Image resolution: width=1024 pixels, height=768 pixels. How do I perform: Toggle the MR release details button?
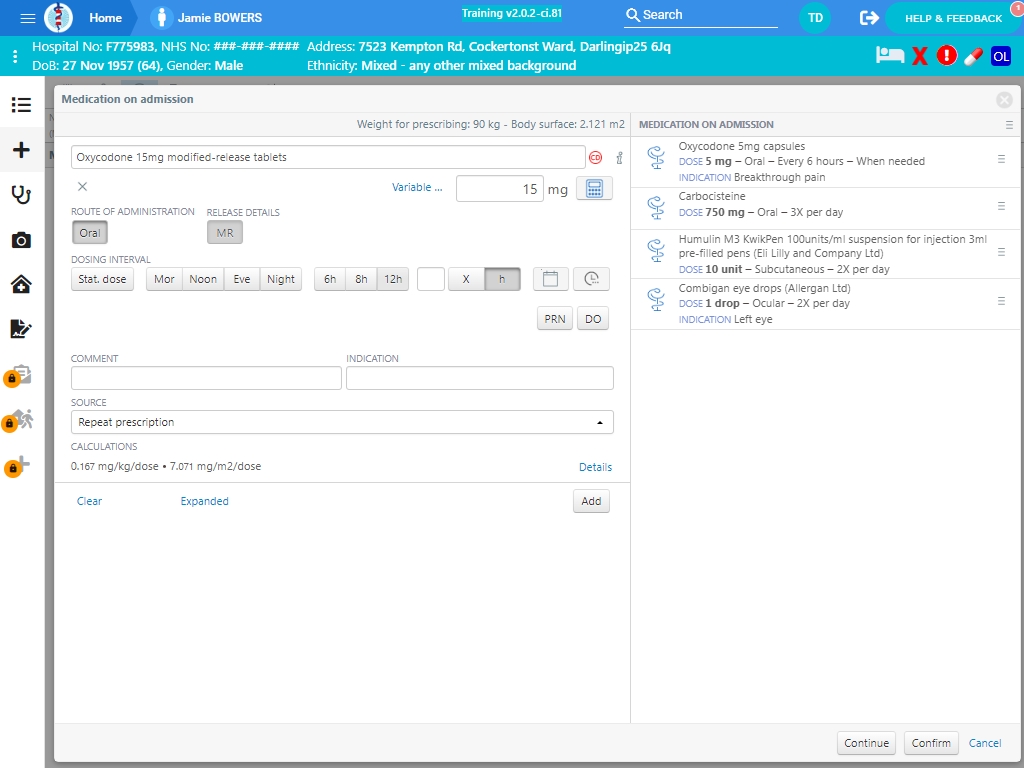point(225,232)
